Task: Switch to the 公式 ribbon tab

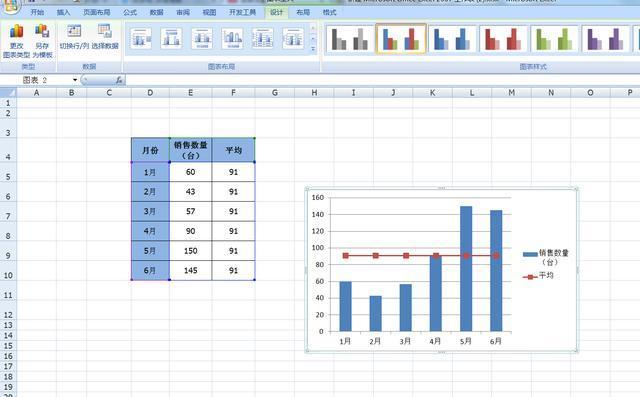Action: (130, 12)
